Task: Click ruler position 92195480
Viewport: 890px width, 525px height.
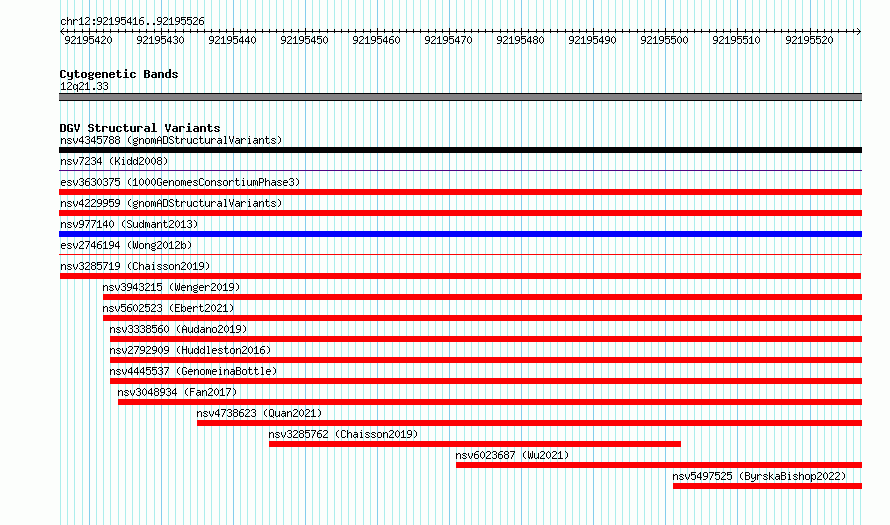Action: pyautogui.click(x=520, y=40)
